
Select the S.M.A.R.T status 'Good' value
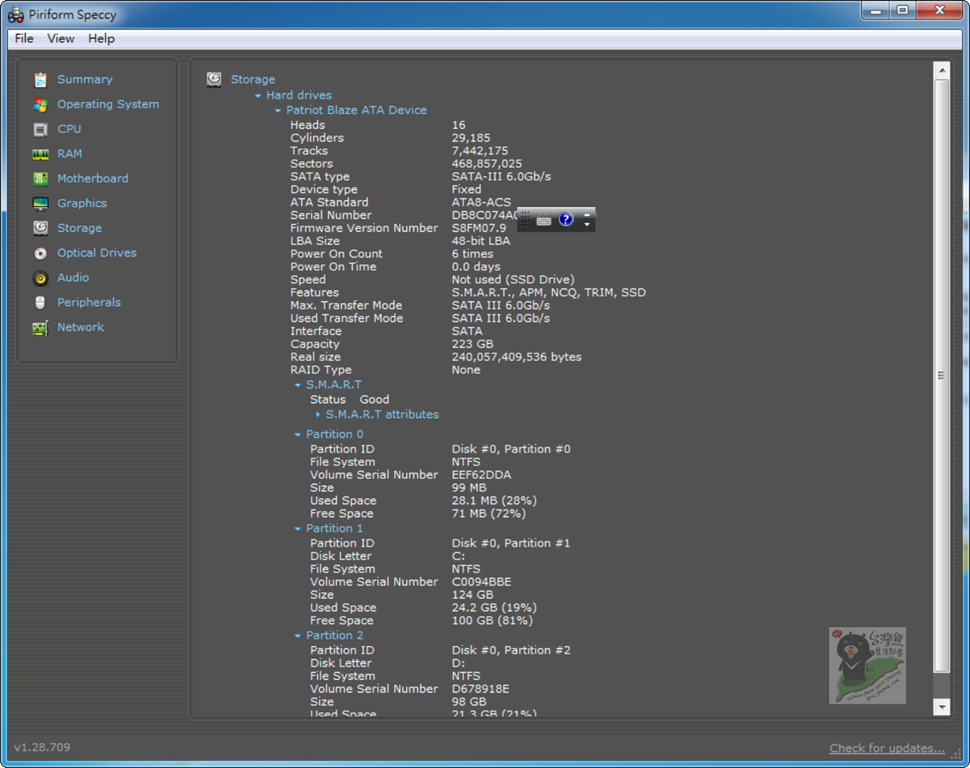[374, 400]
